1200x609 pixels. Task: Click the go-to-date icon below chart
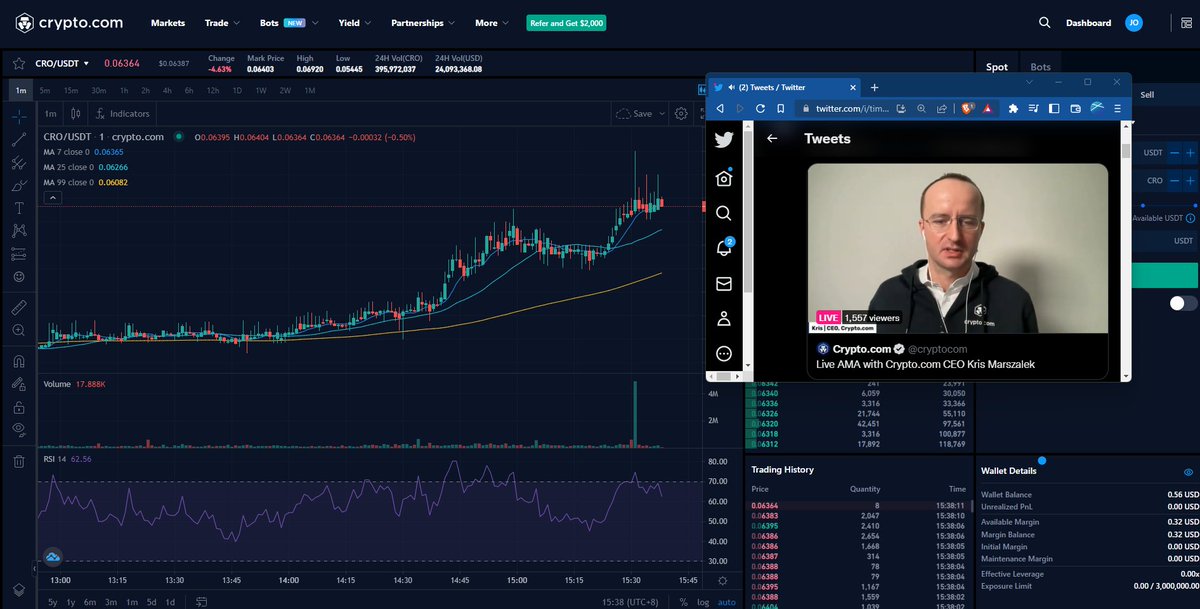[202, 602]
